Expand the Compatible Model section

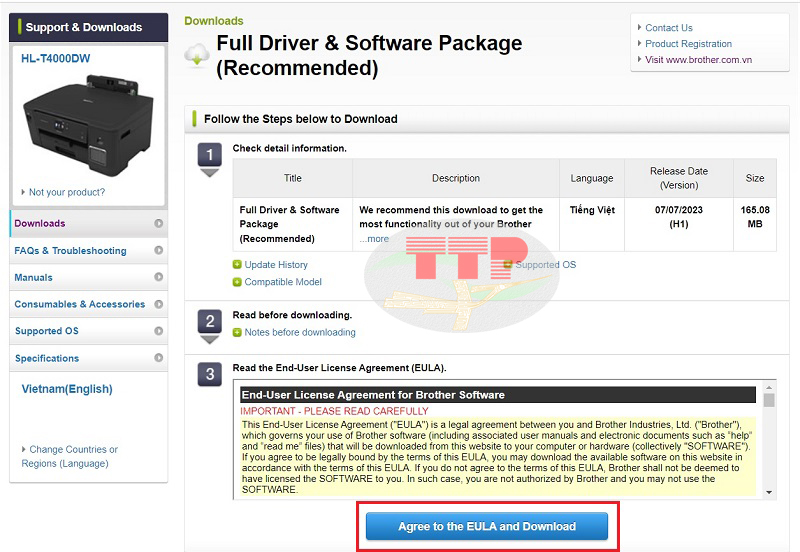[x=277, y=282]
